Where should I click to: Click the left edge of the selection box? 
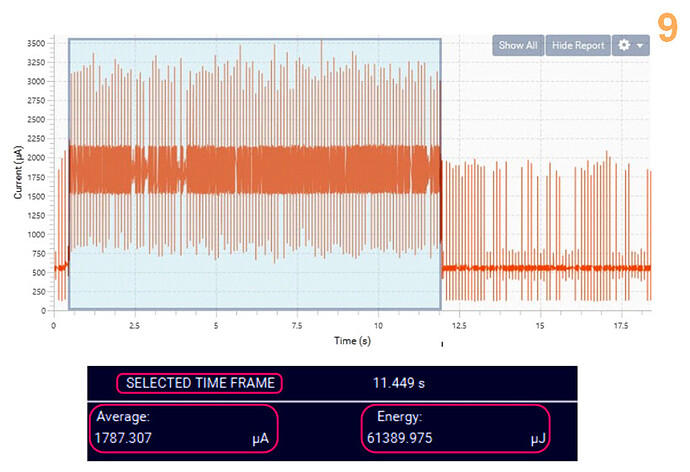pyautogui.click(x=69, y=174)
